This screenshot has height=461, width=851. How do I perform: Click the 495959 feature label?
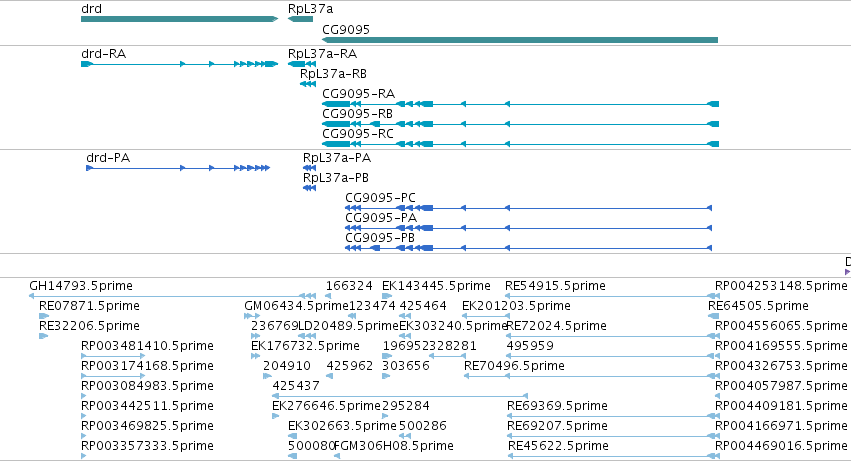pyautogui.click(x=530, y=346)
